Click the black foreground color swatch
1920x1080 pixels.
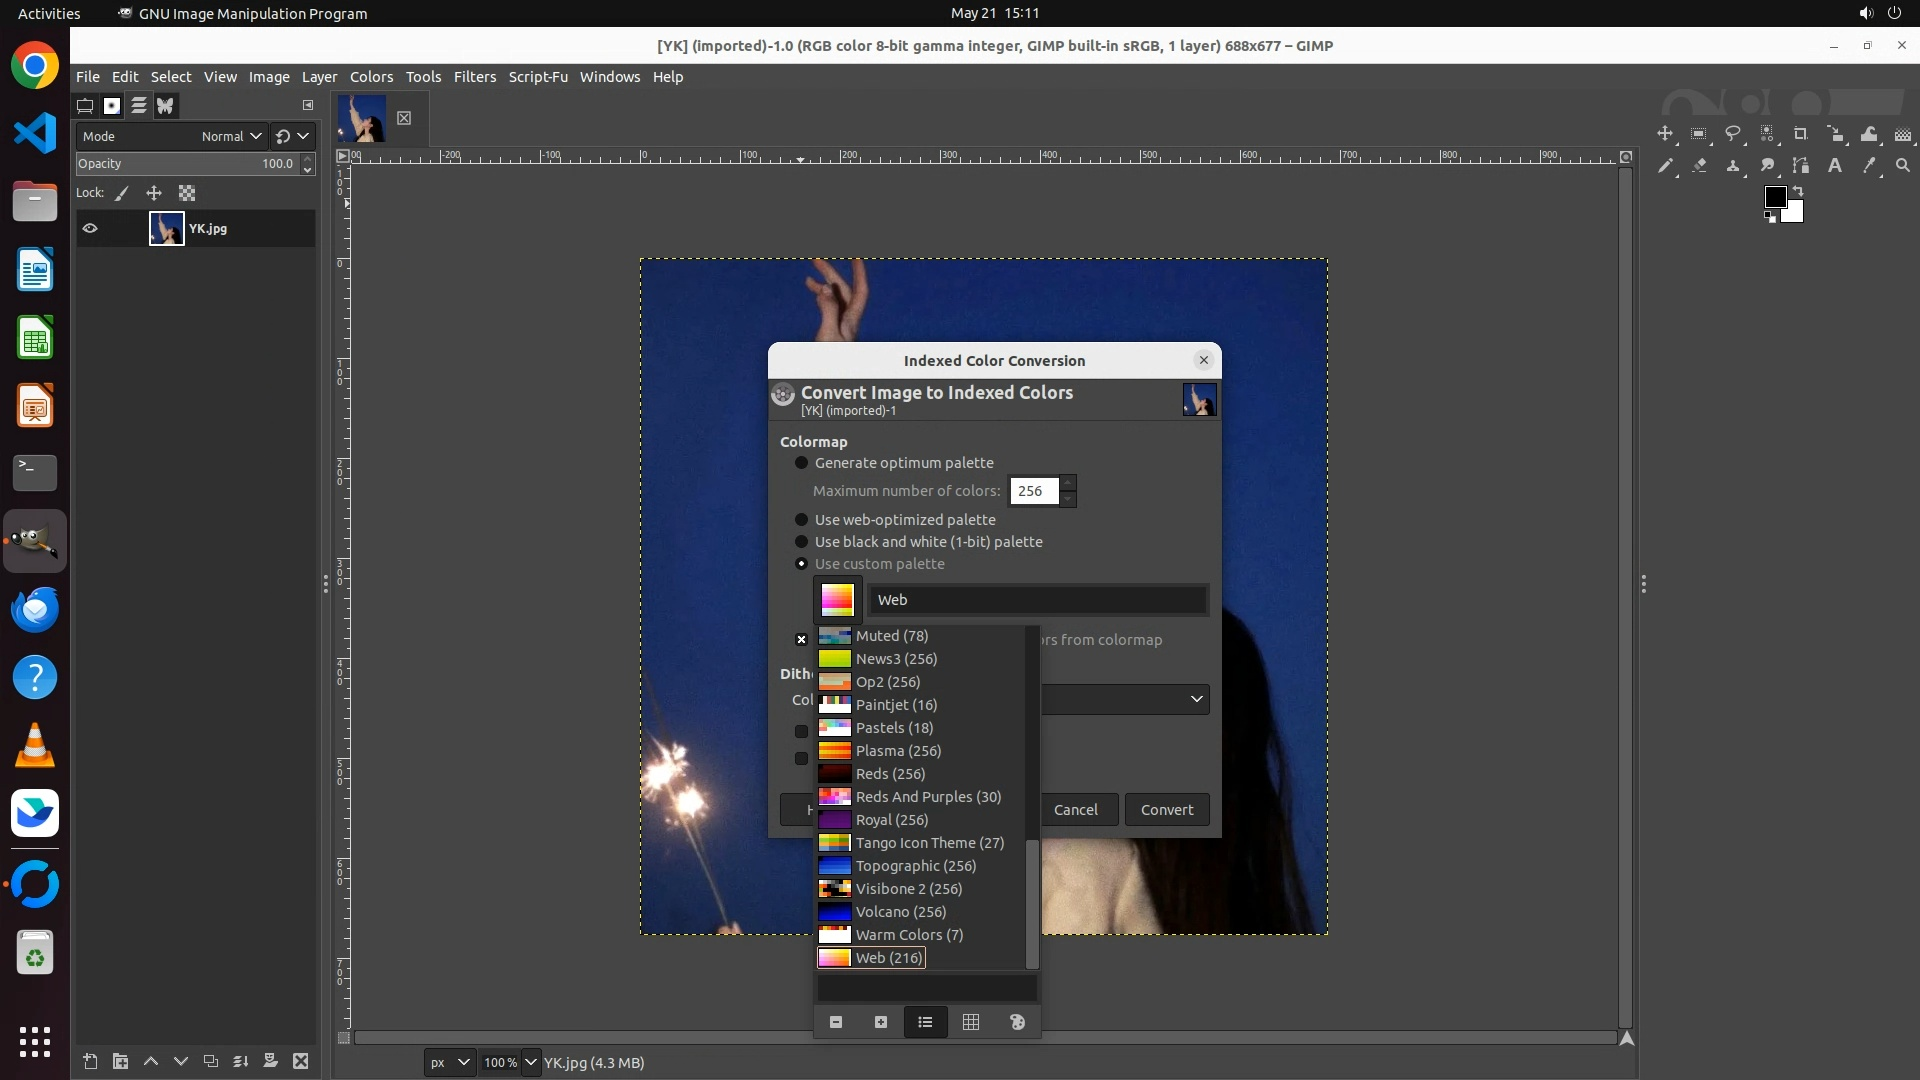pos(1775,197)
